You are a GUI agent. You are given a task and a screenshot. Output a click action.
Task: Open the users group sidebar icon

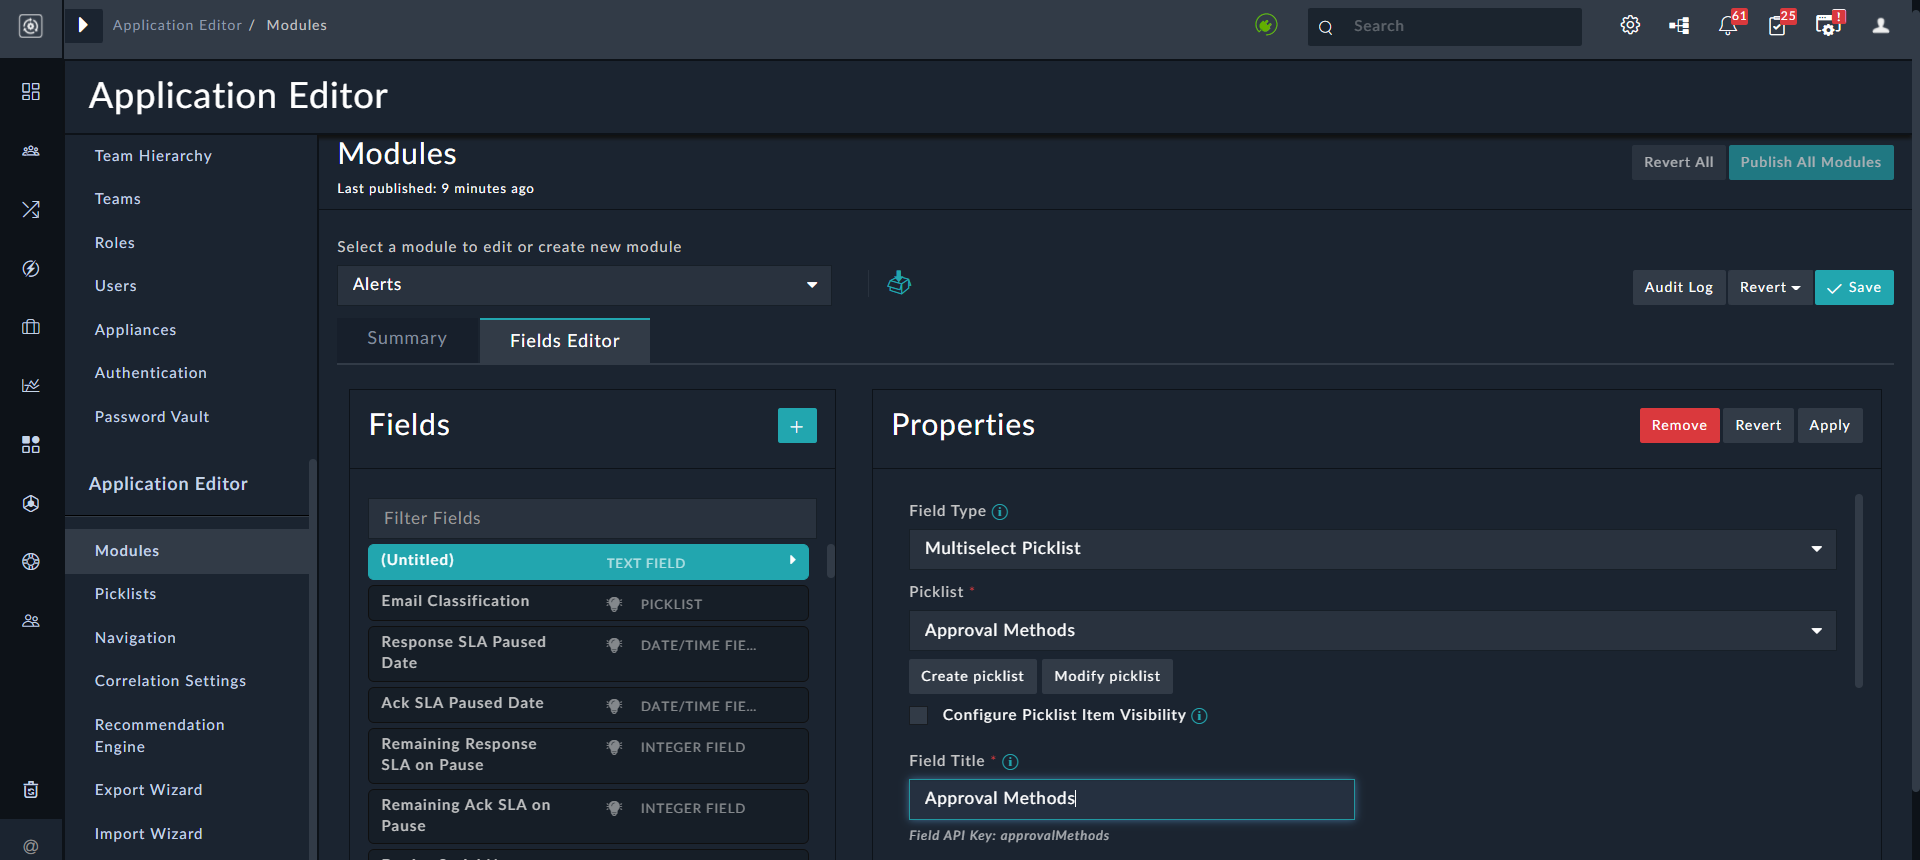[x=31, y=621]
